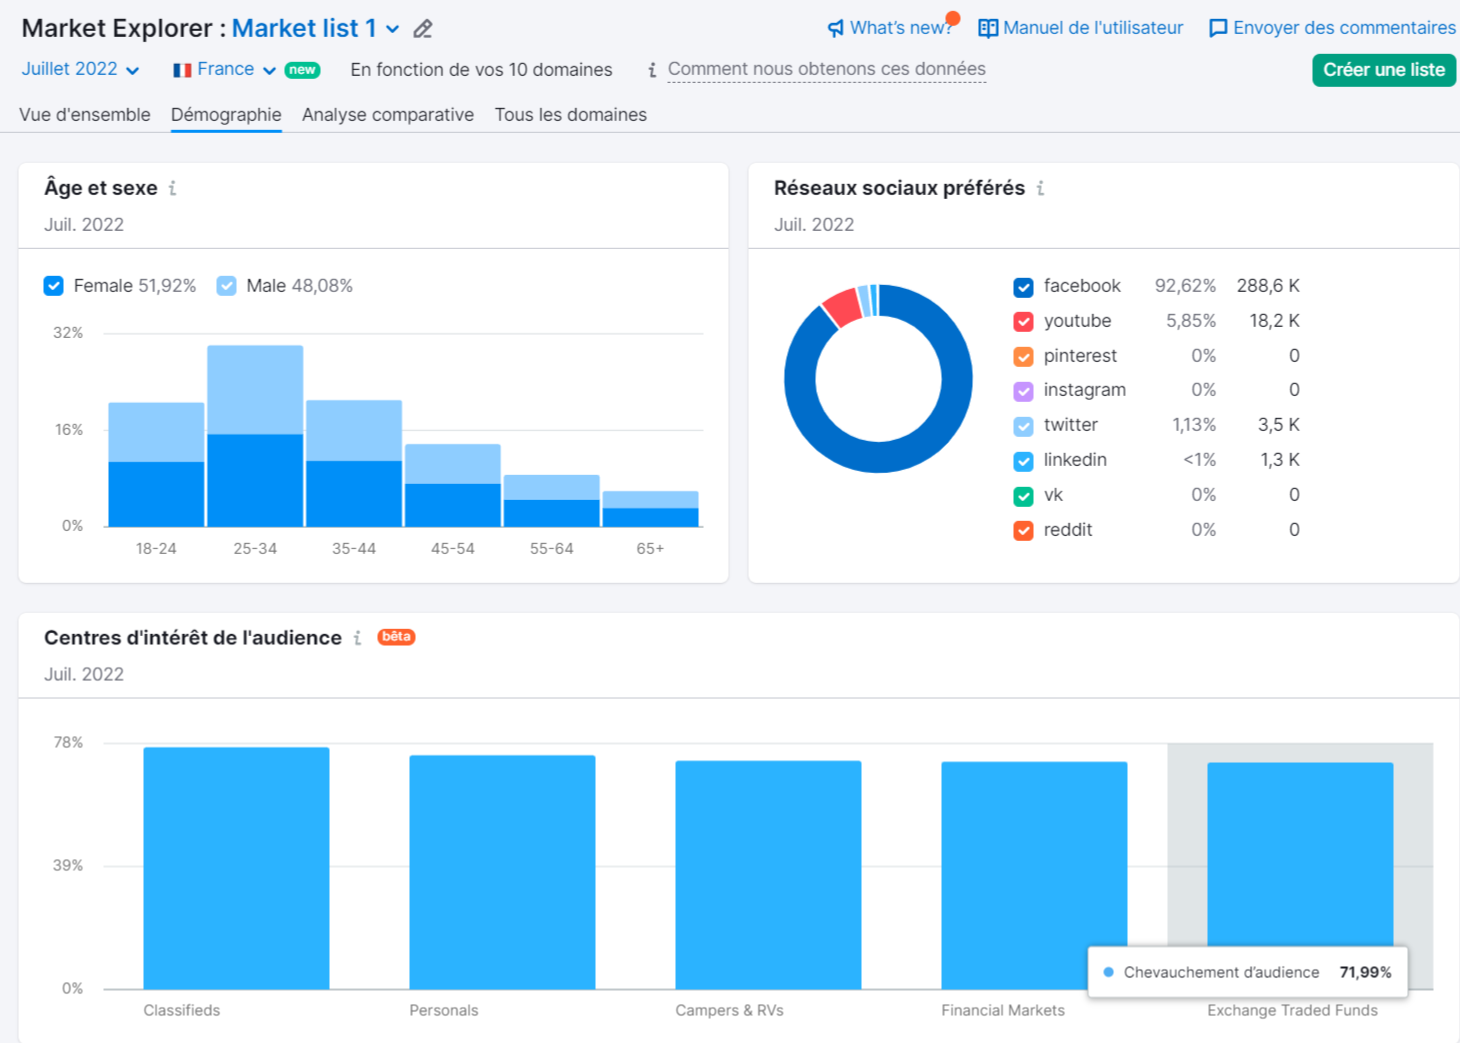Click the France flag icon
The height and width of the screenshot is (1043, 1460).
tap(181, 69)
